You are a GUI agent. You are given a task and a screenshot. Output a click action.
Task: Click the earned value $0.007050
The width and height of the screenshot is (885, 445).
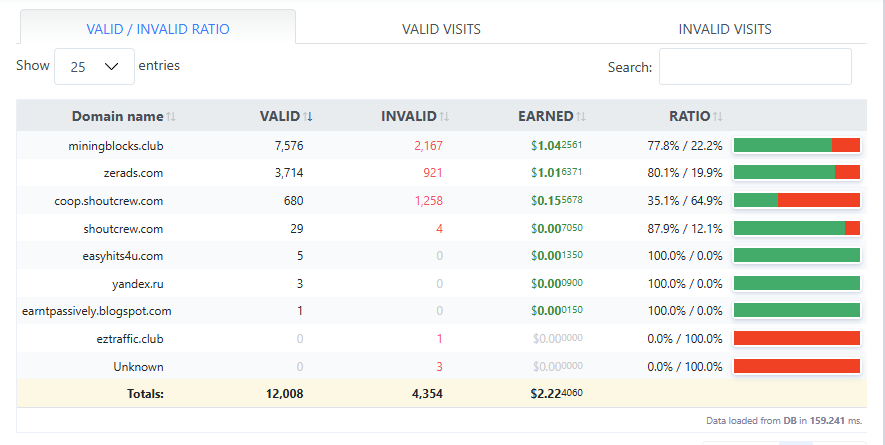click(557, 228)
